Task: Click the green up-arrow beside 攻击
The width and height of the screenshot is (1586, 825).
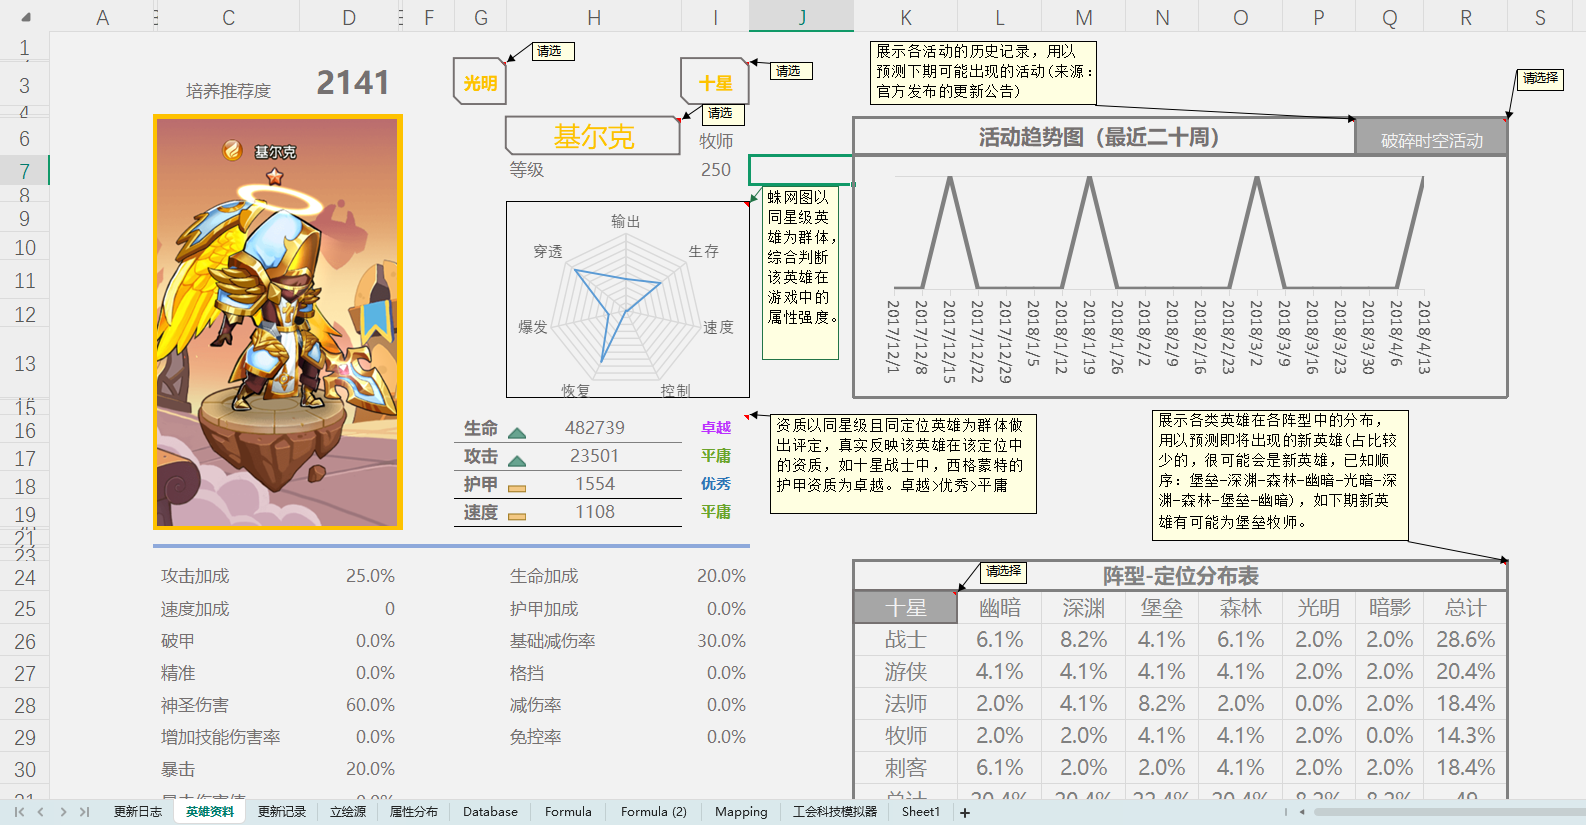Action: [x=517, y=461]
